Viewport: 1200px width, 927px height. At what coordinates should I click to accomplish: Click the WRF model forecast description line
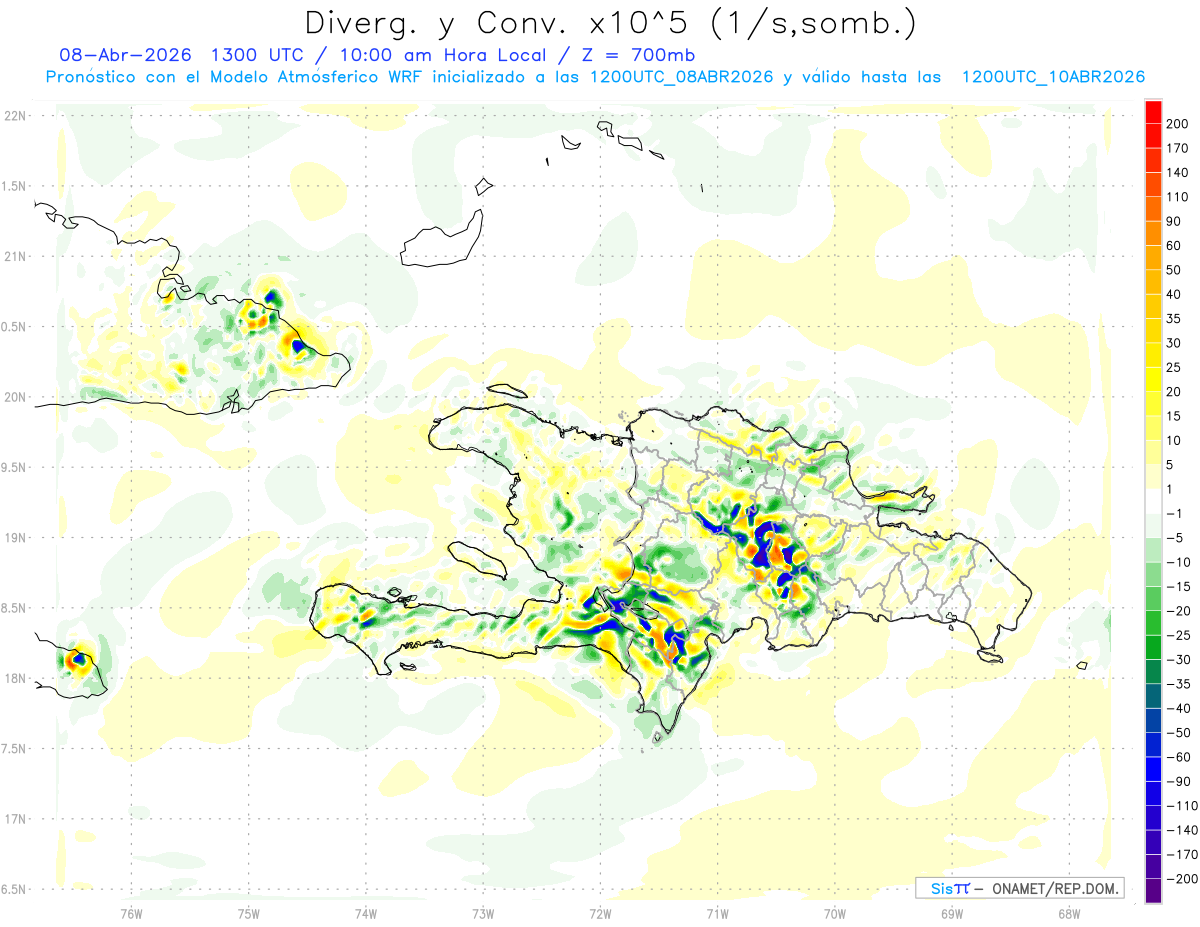point(595,77)
